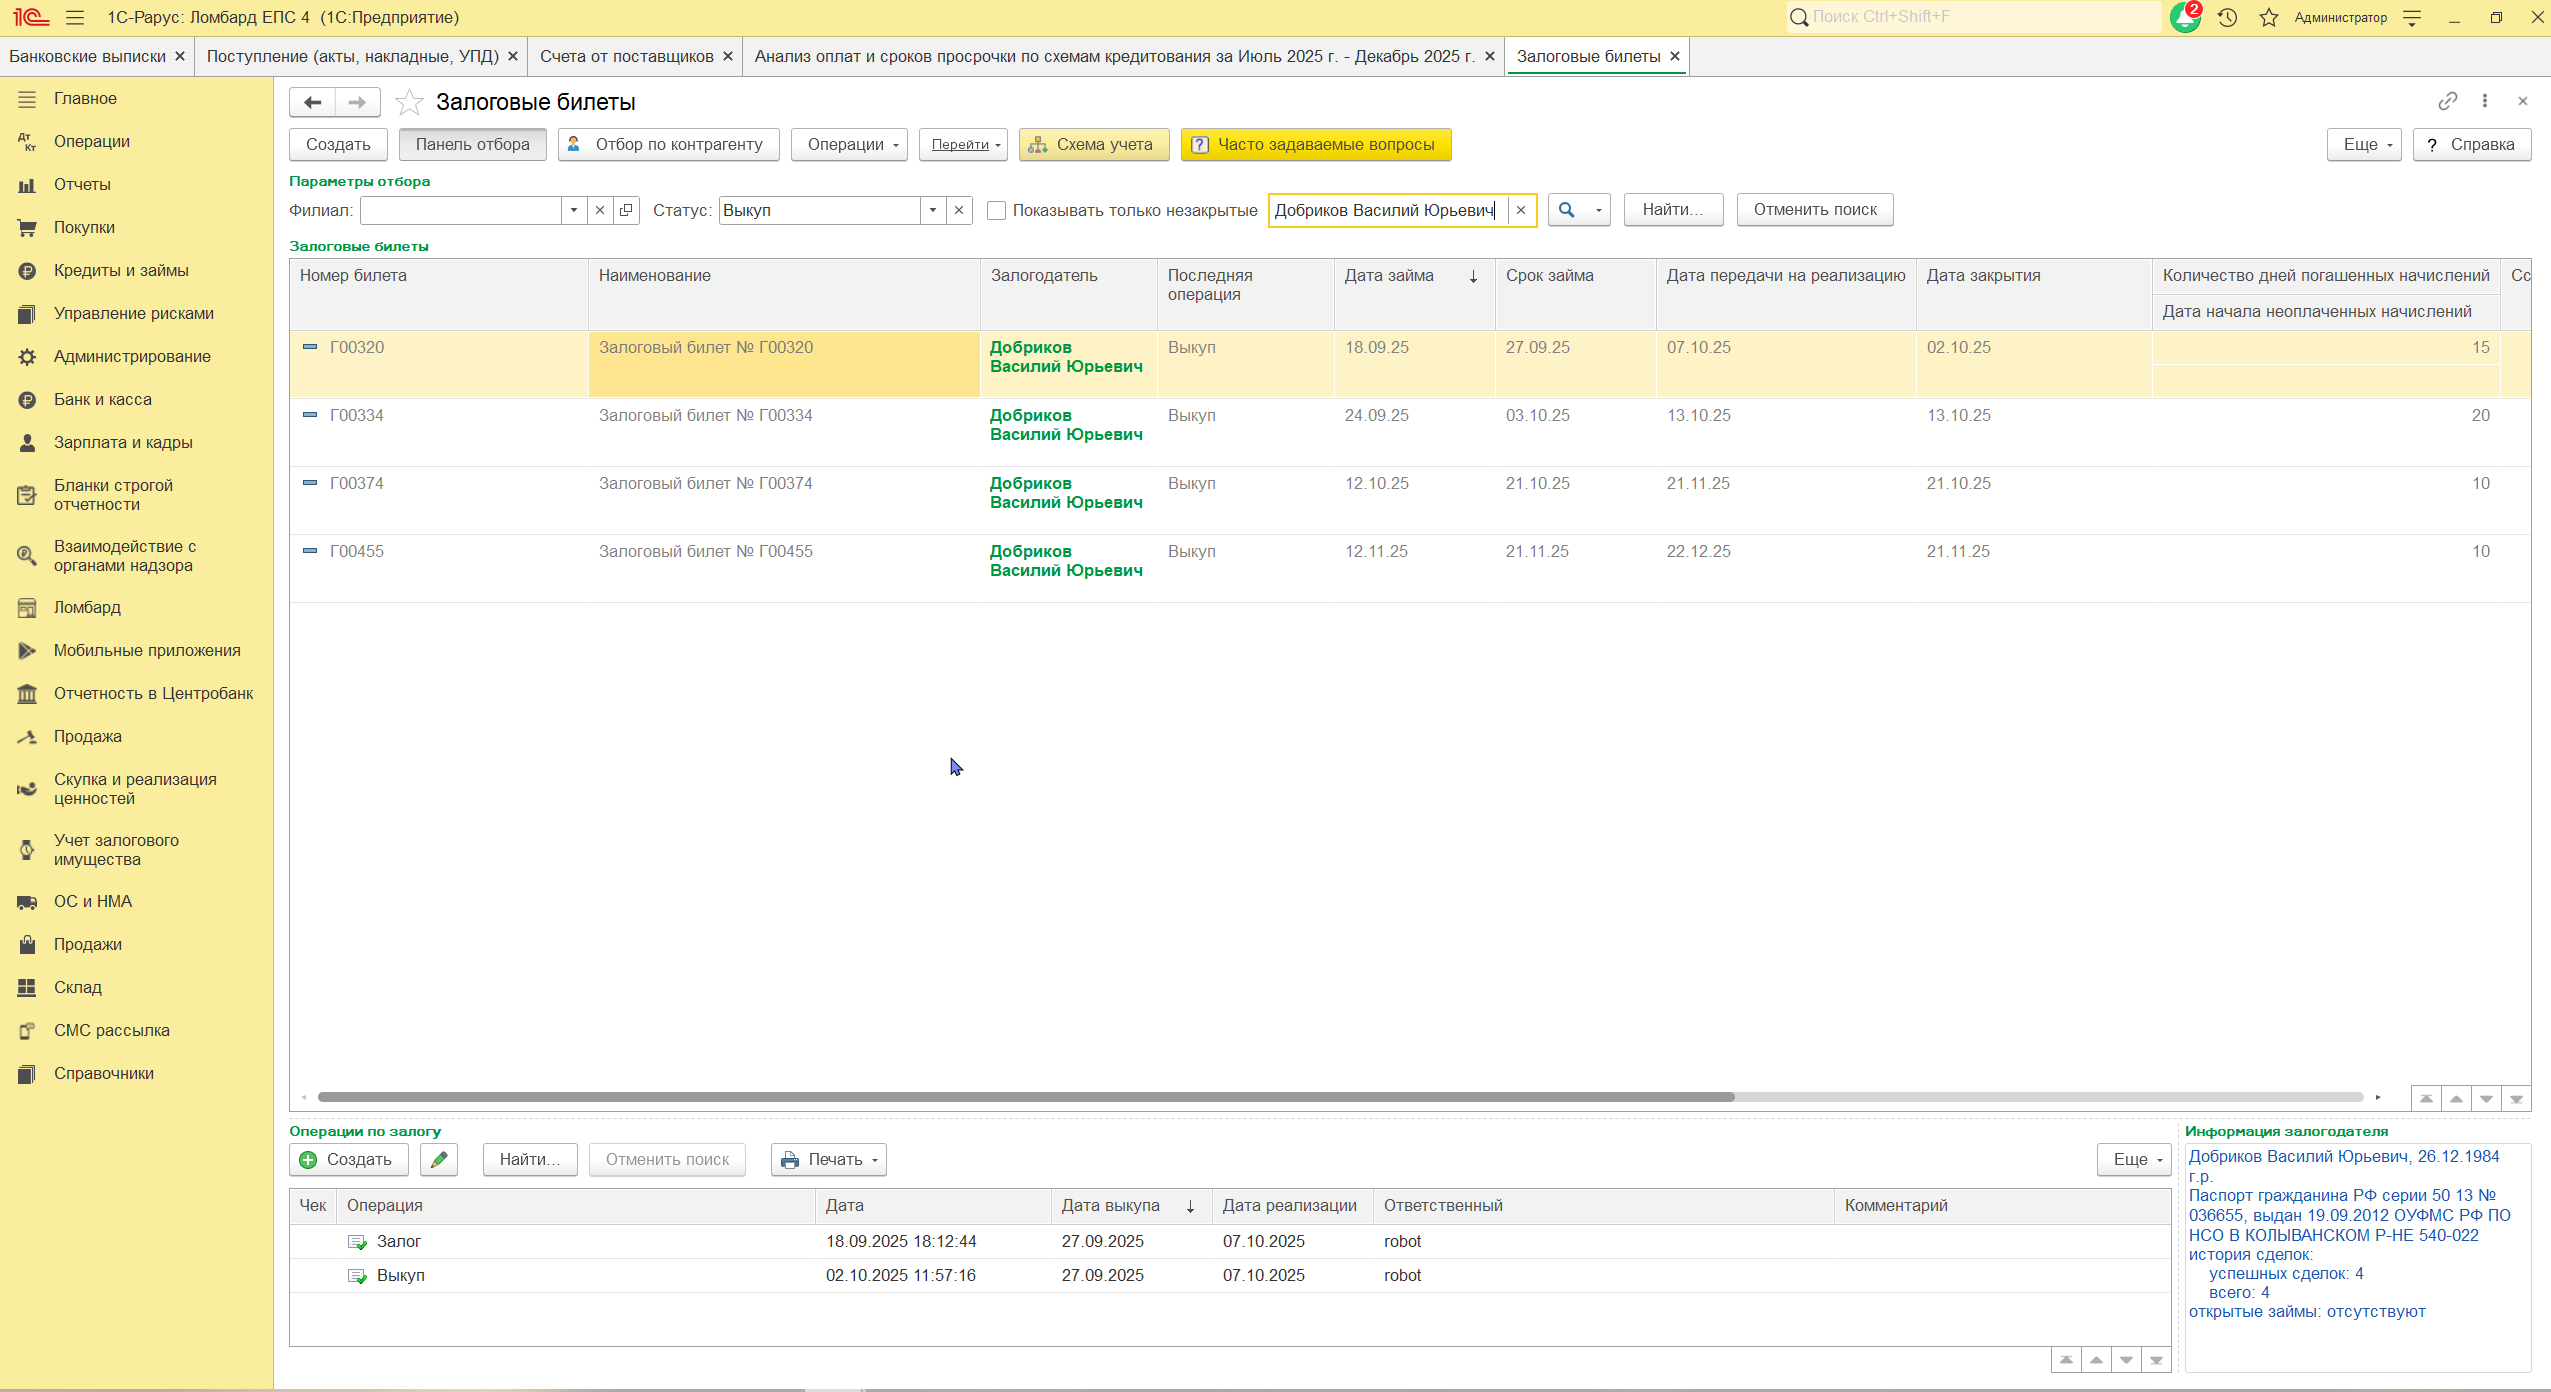Switch to Банковские выписки tab

tap(87, 56)
